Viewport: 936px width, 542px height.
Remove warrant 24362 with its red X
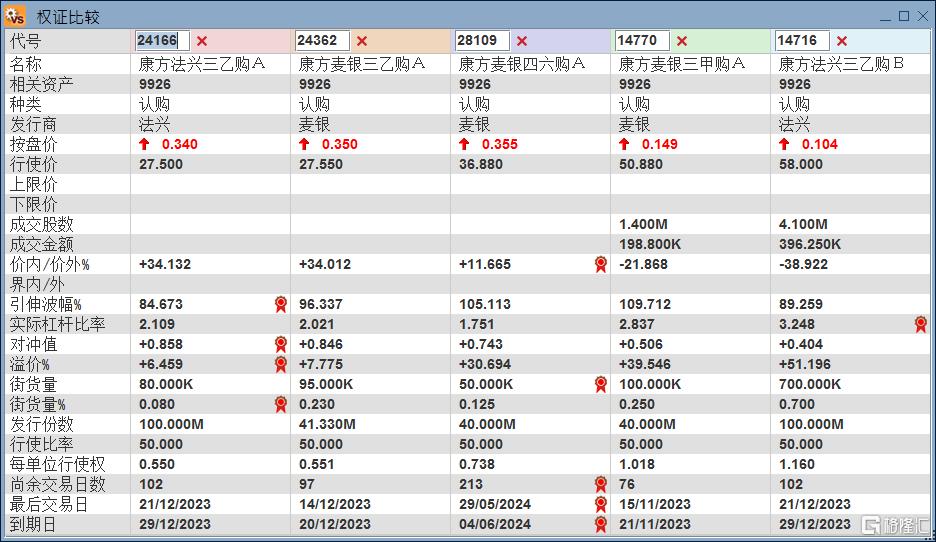[x=362, y=41]
